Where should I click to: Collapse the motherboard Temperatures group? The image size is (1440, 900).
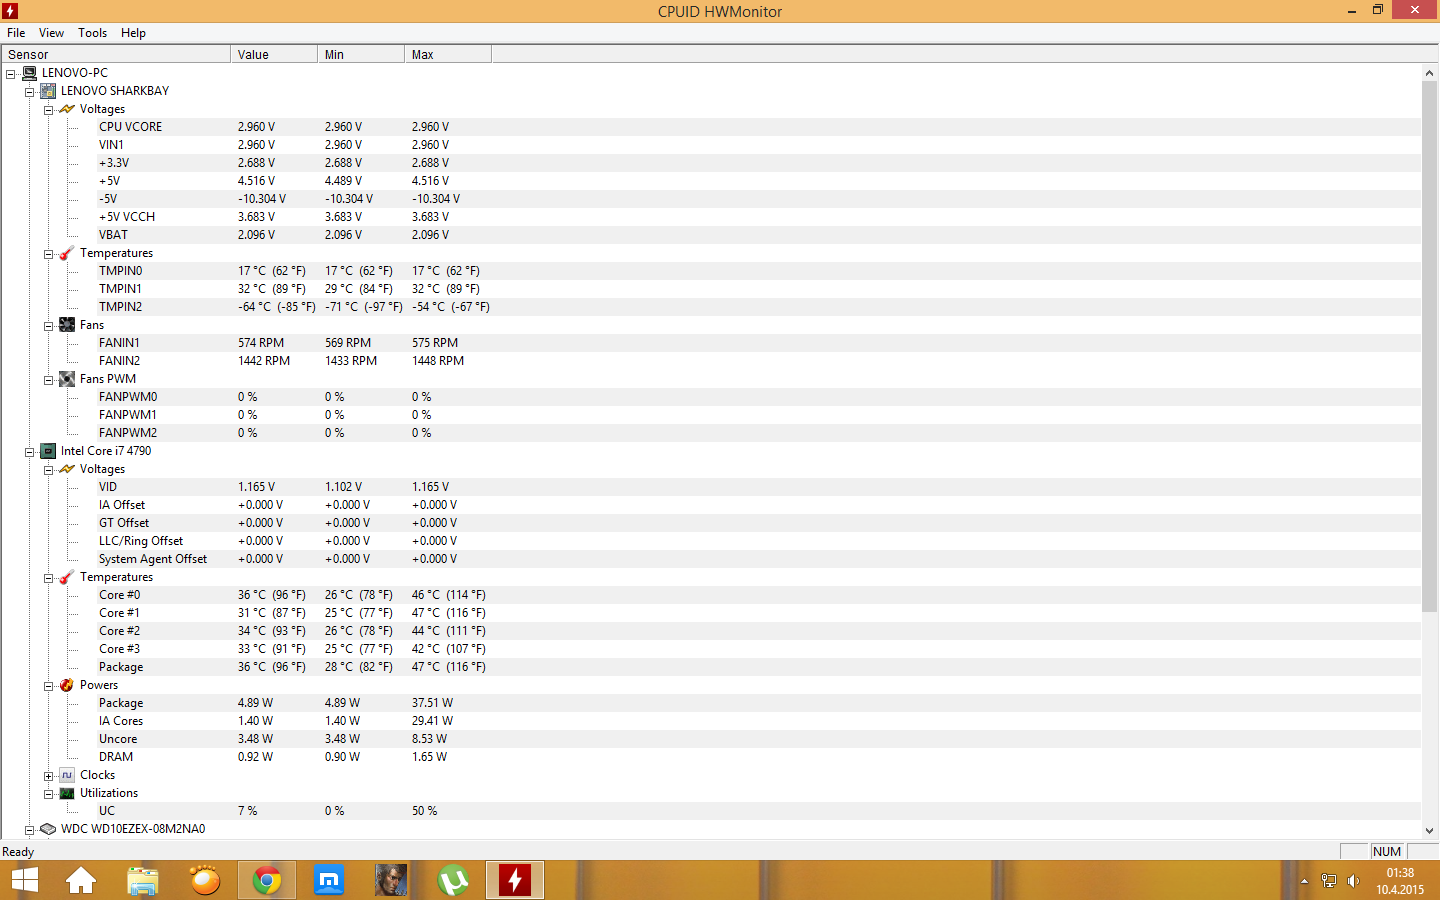pos(48,254)
